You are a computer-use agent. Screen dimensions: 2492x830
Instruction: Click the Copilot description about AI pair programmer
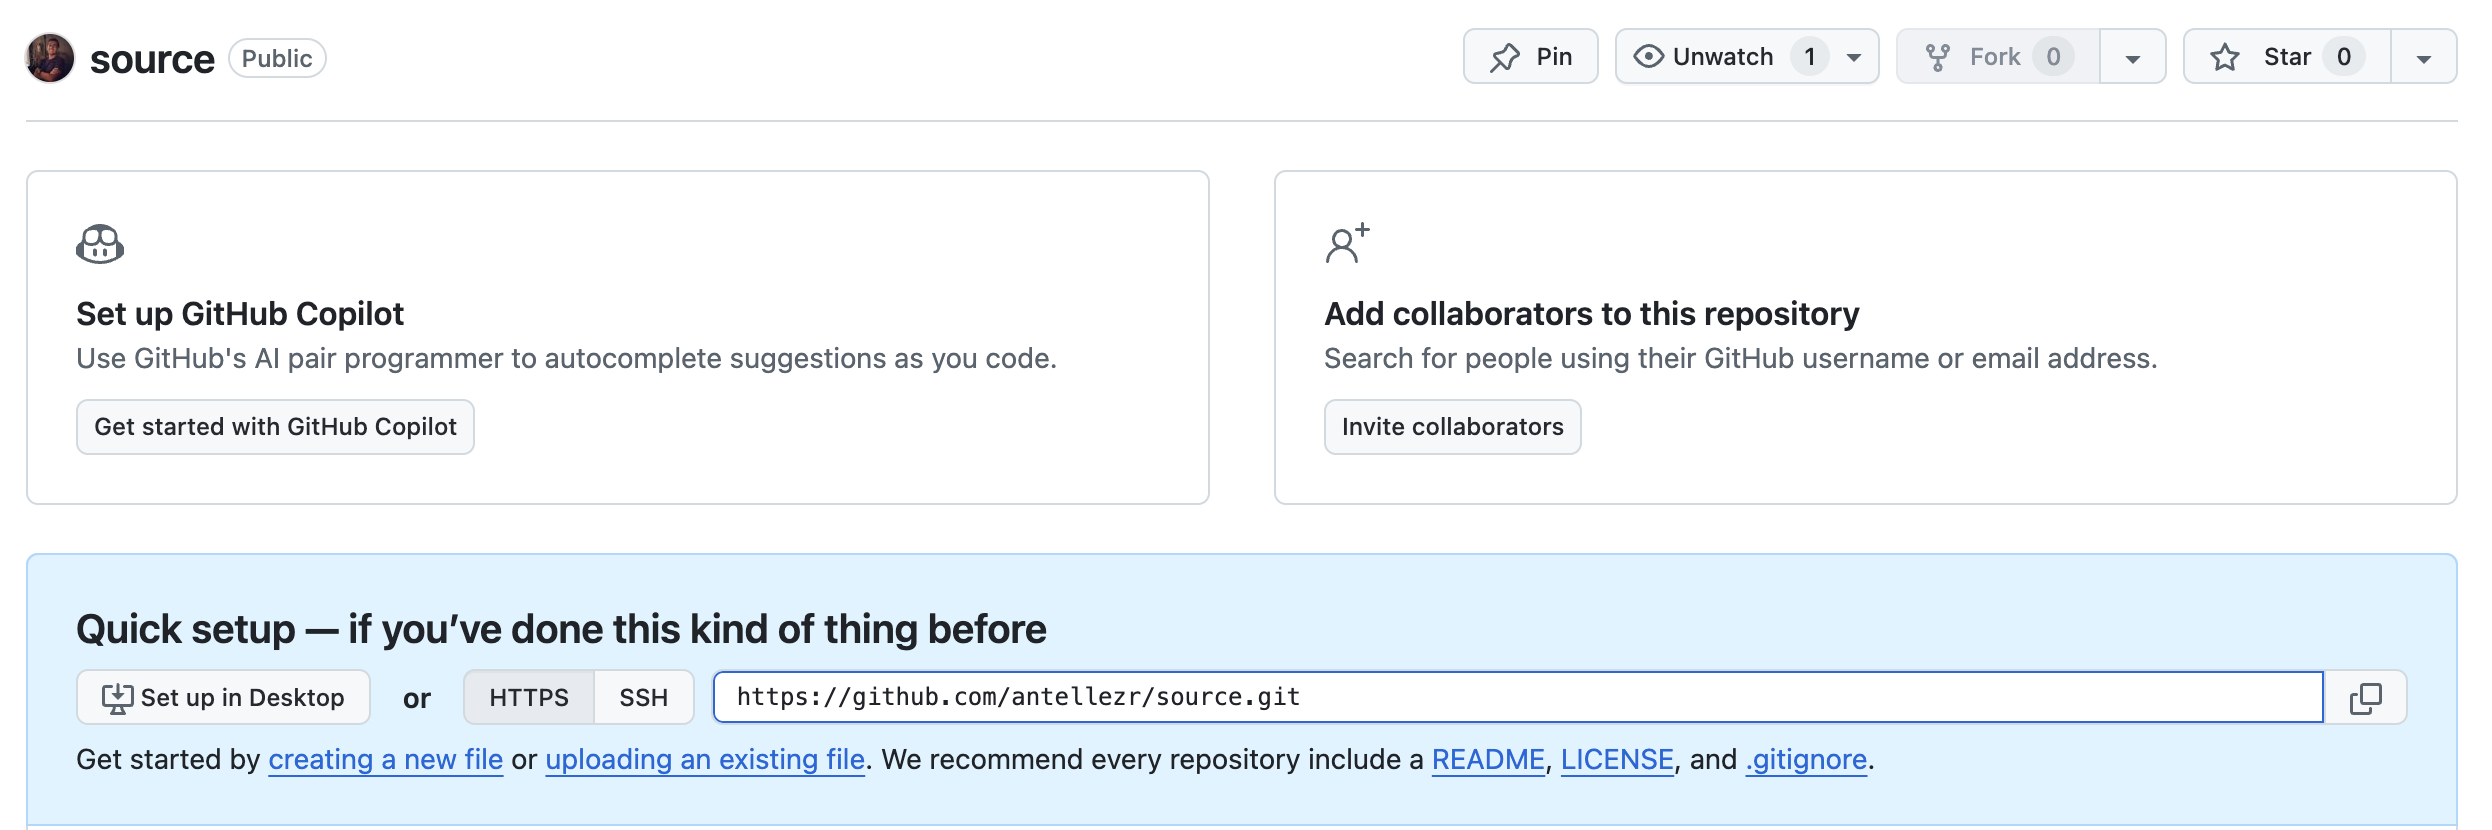566,358
